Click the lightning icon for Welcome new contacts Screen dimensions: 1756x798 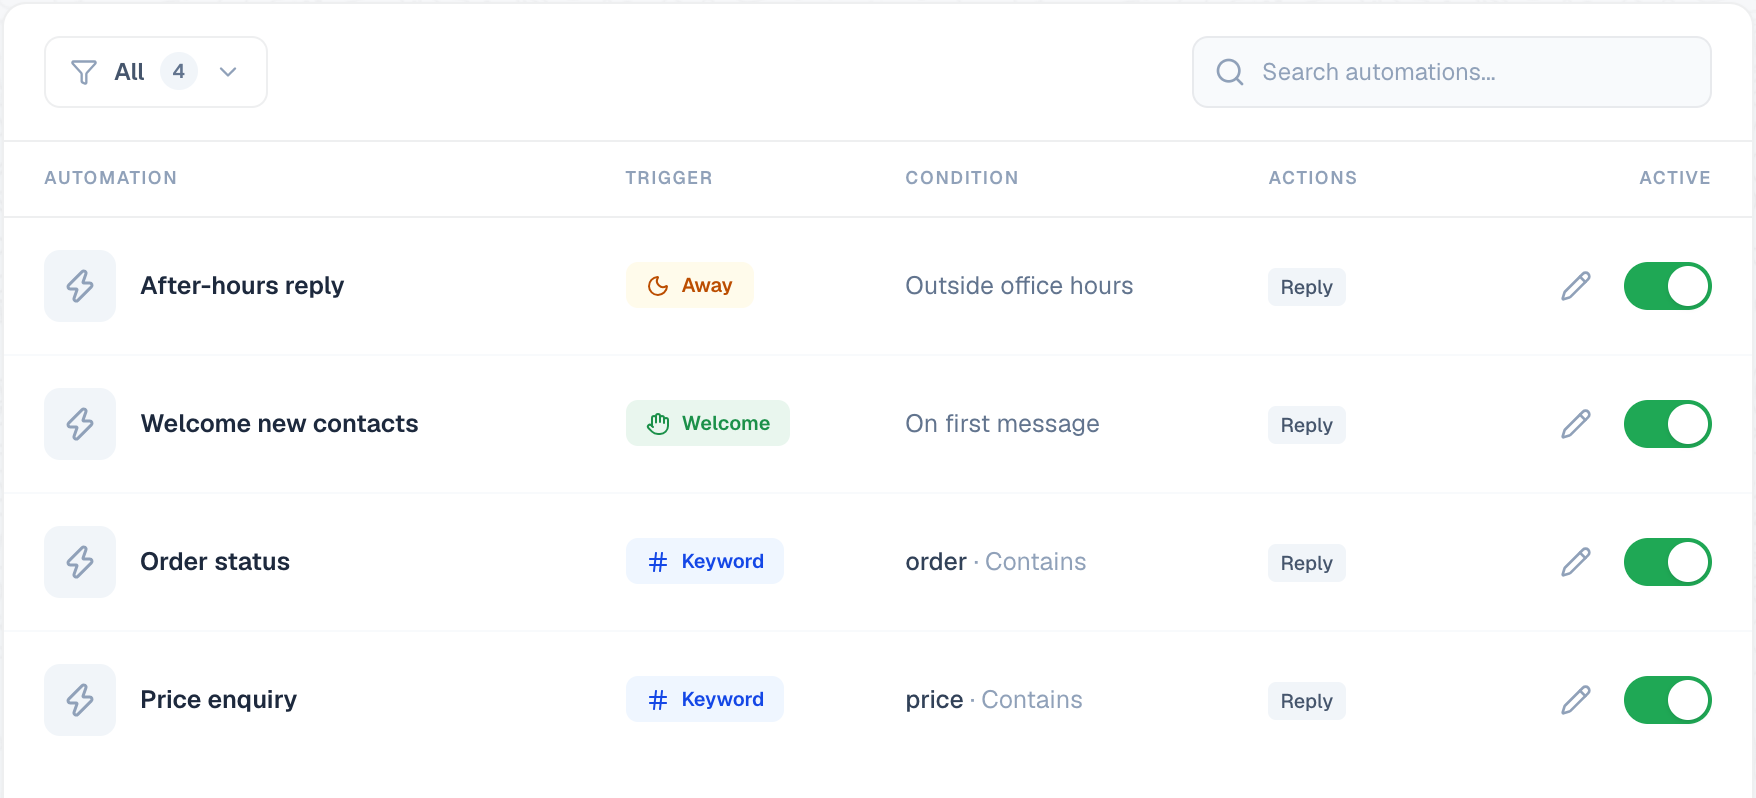[80, 424]
